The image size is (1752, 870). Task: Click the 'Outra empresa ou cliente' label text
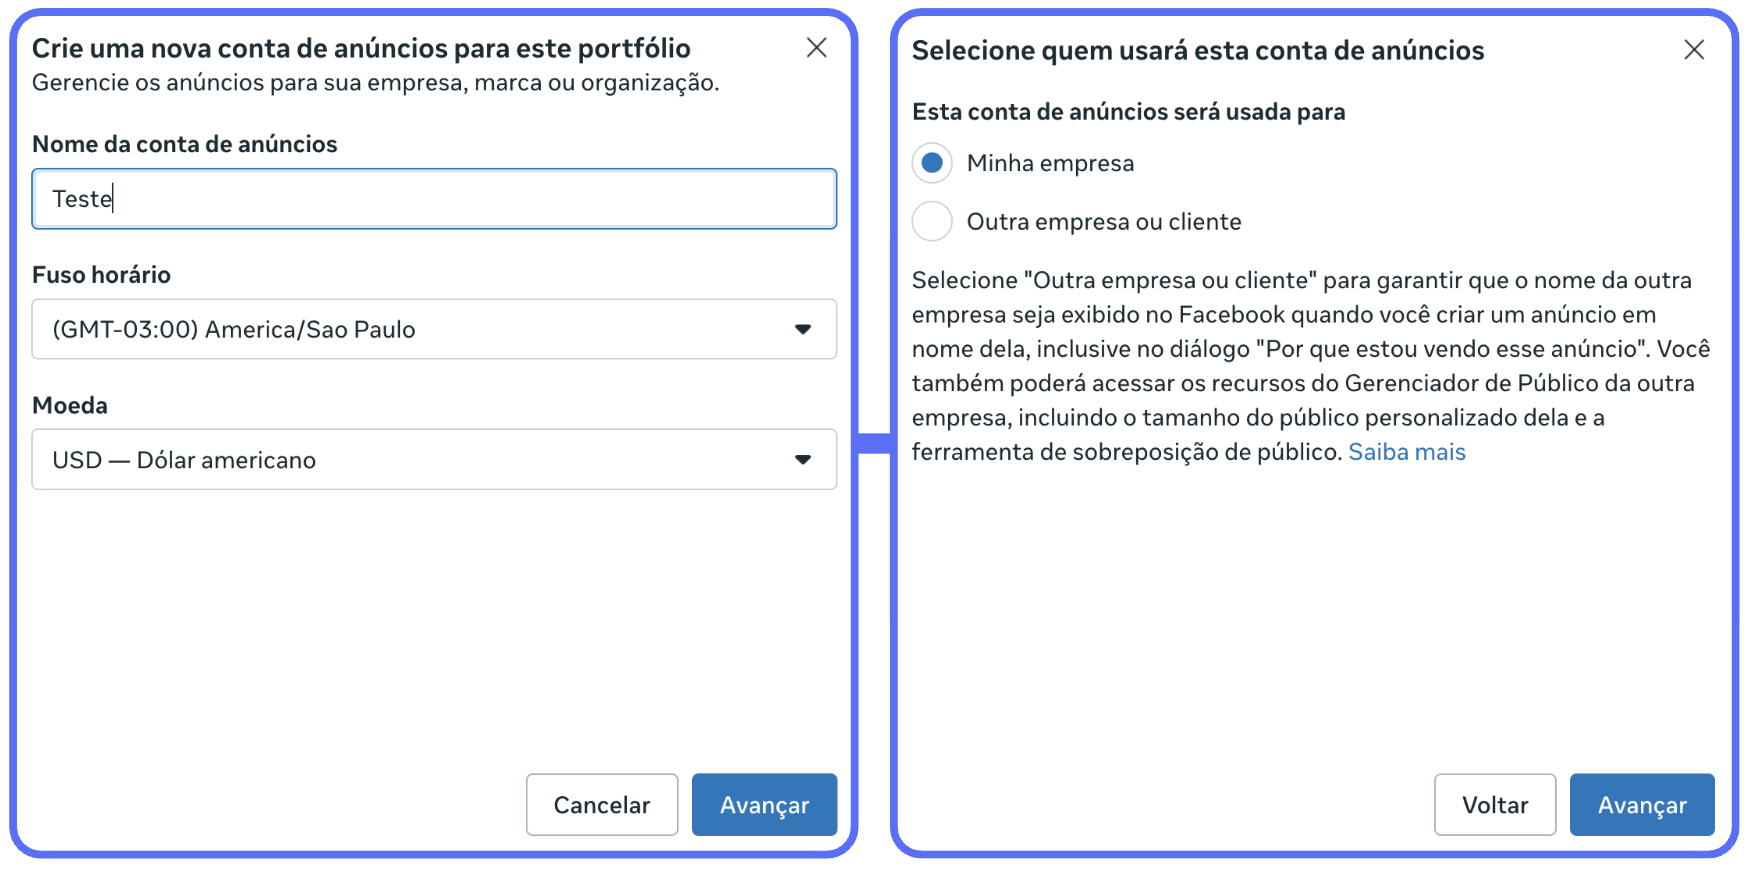tap(1103, 221)
